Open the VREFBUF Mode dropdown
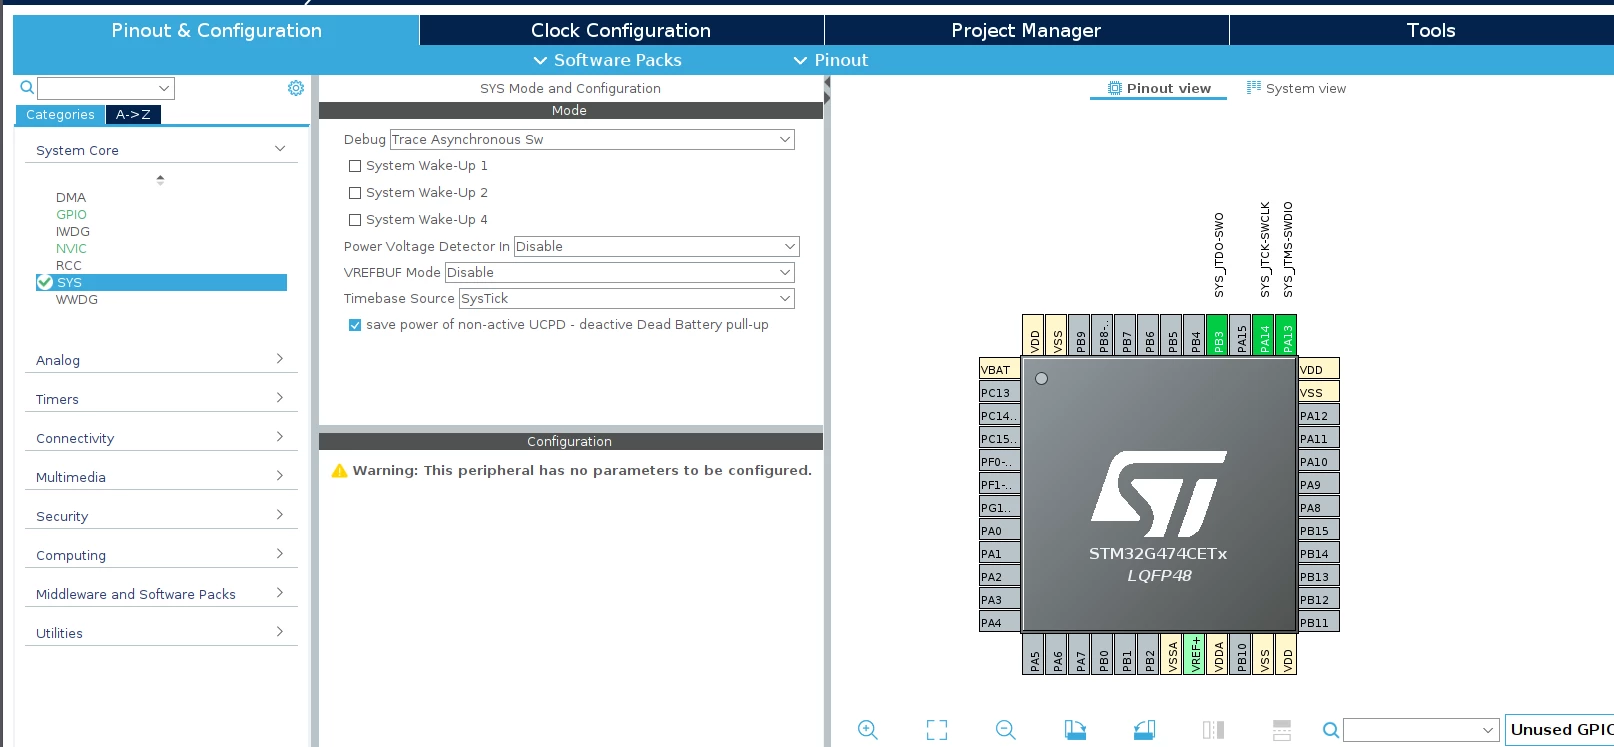Screen dimensions: 1614x747 (x=620, y=272)
